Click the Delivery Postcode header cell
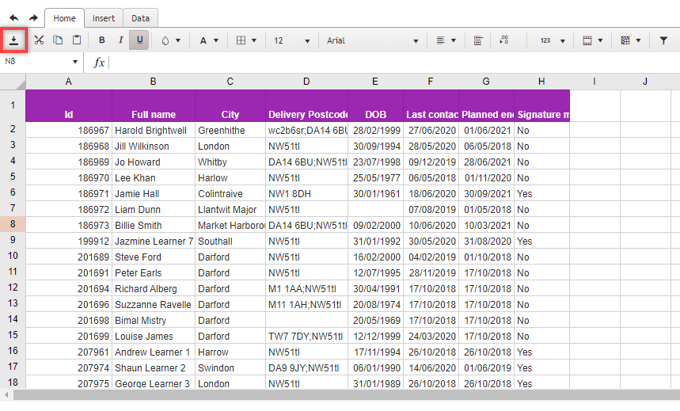This screenshot has height=411, width=680. point(307,106)
